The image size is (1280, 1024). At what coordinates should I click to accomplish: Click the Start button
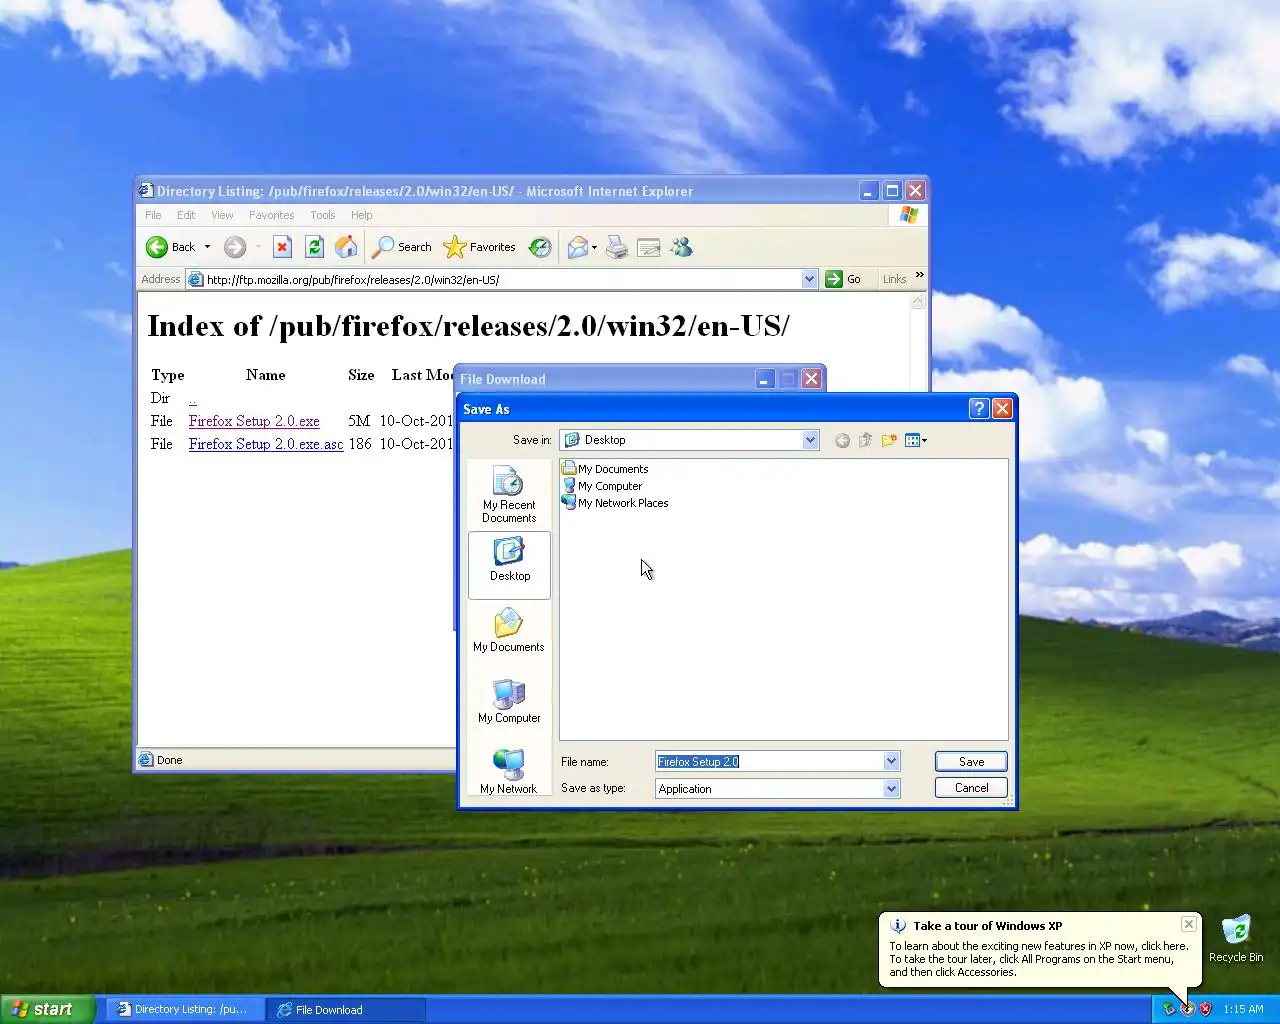pos(47,1009)
